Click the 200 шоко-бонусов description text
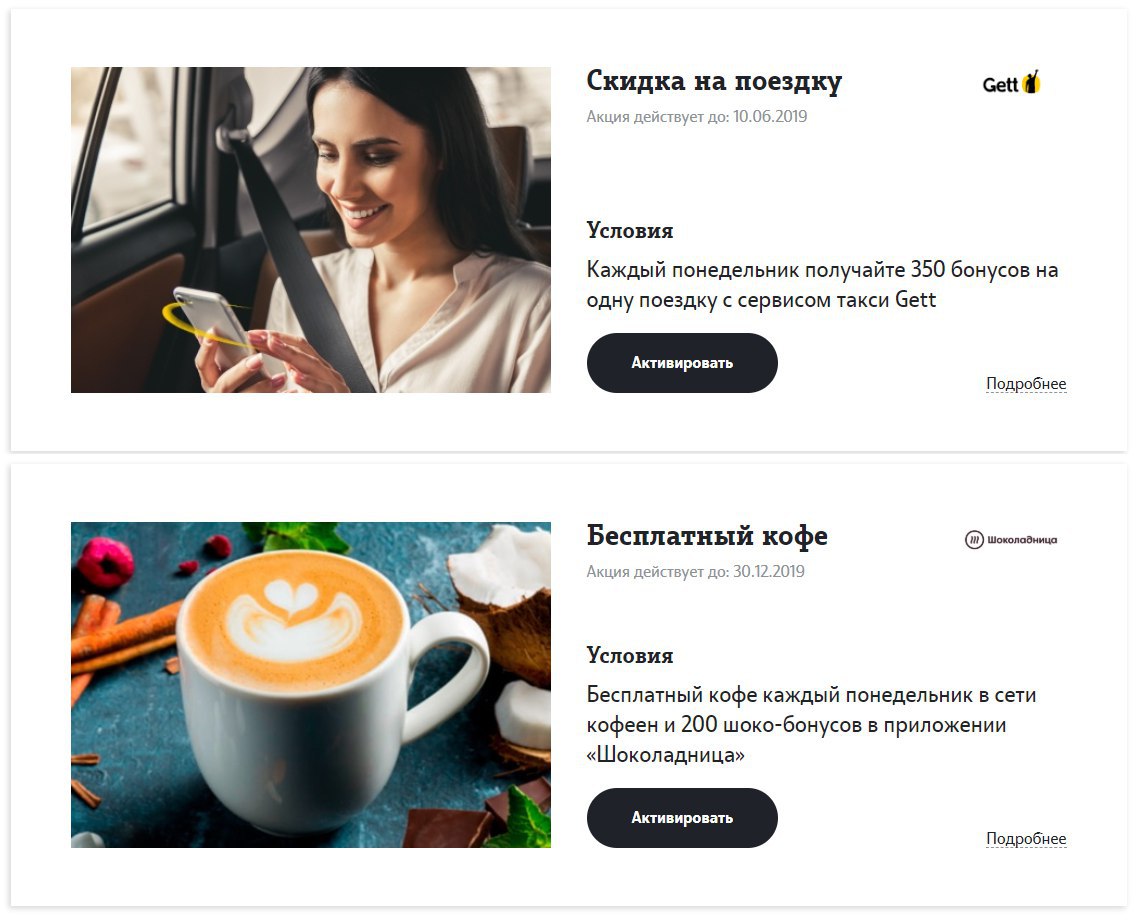Viewport: 1142px width, 922px height. point(811,725)
